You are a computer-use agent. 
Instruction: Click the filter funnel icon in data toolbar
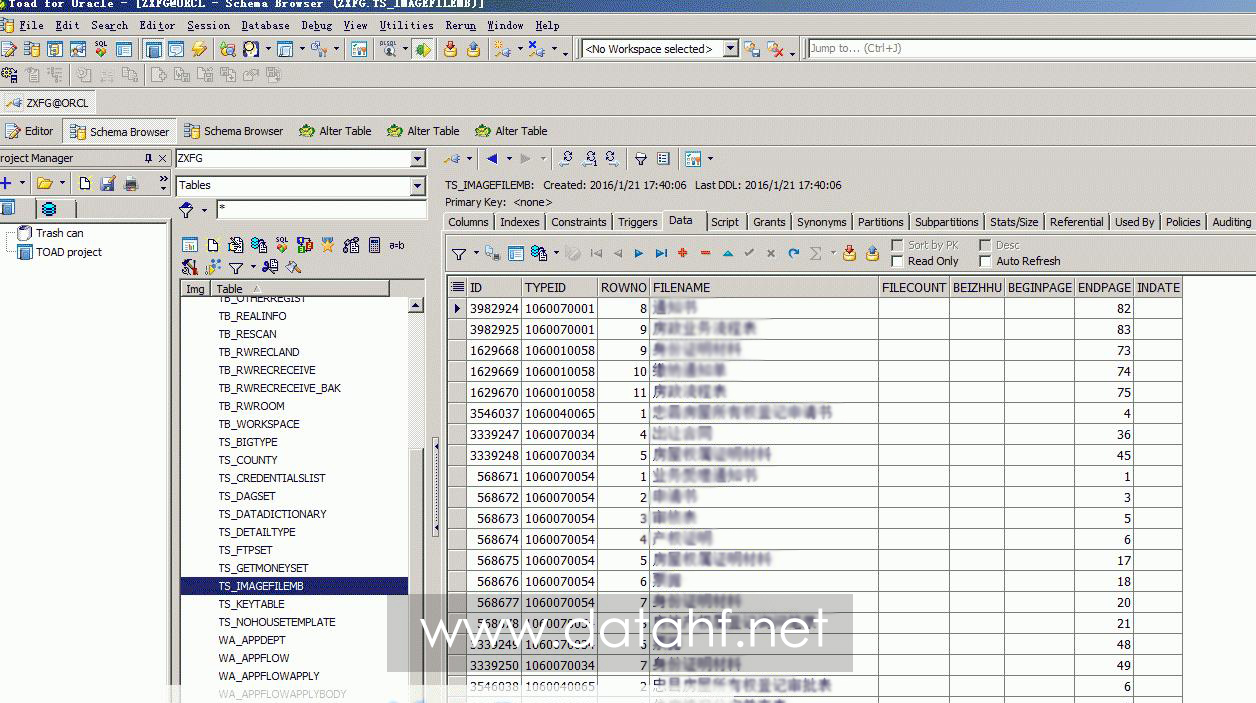click(457, 254)
